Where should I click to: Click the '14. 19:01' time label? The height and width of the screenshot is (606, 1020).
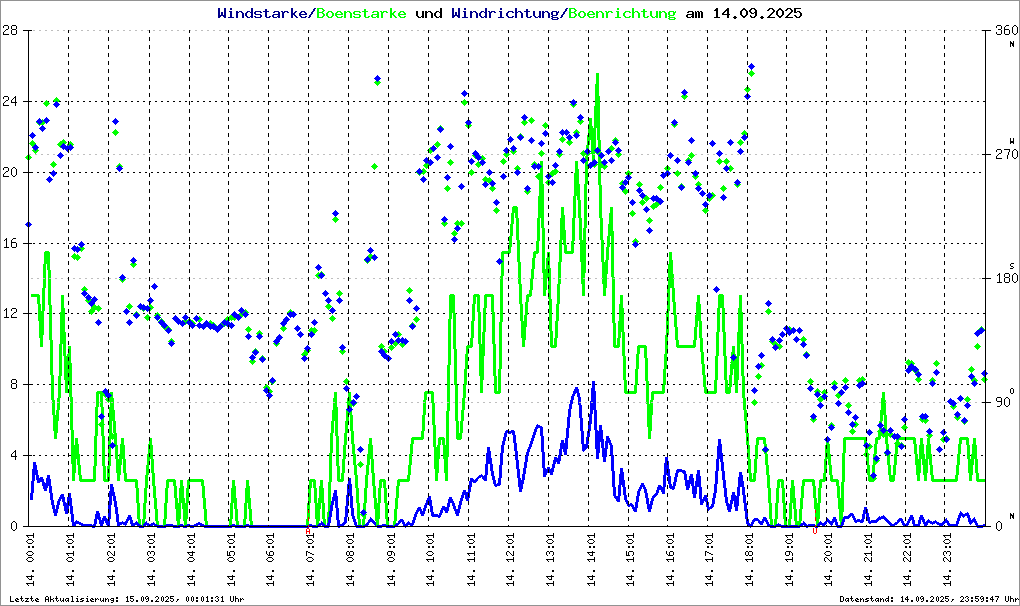(790, 560)
